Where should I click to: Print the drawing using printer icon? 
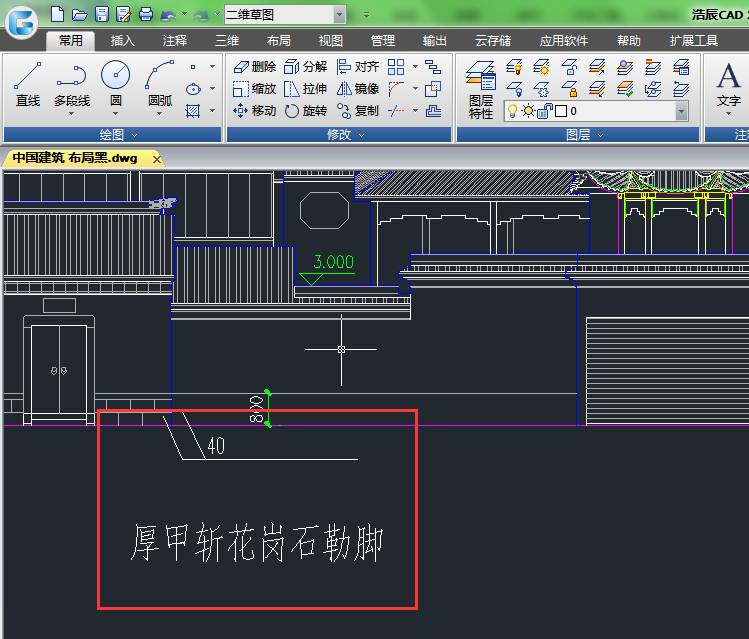(x=146, y=14)
